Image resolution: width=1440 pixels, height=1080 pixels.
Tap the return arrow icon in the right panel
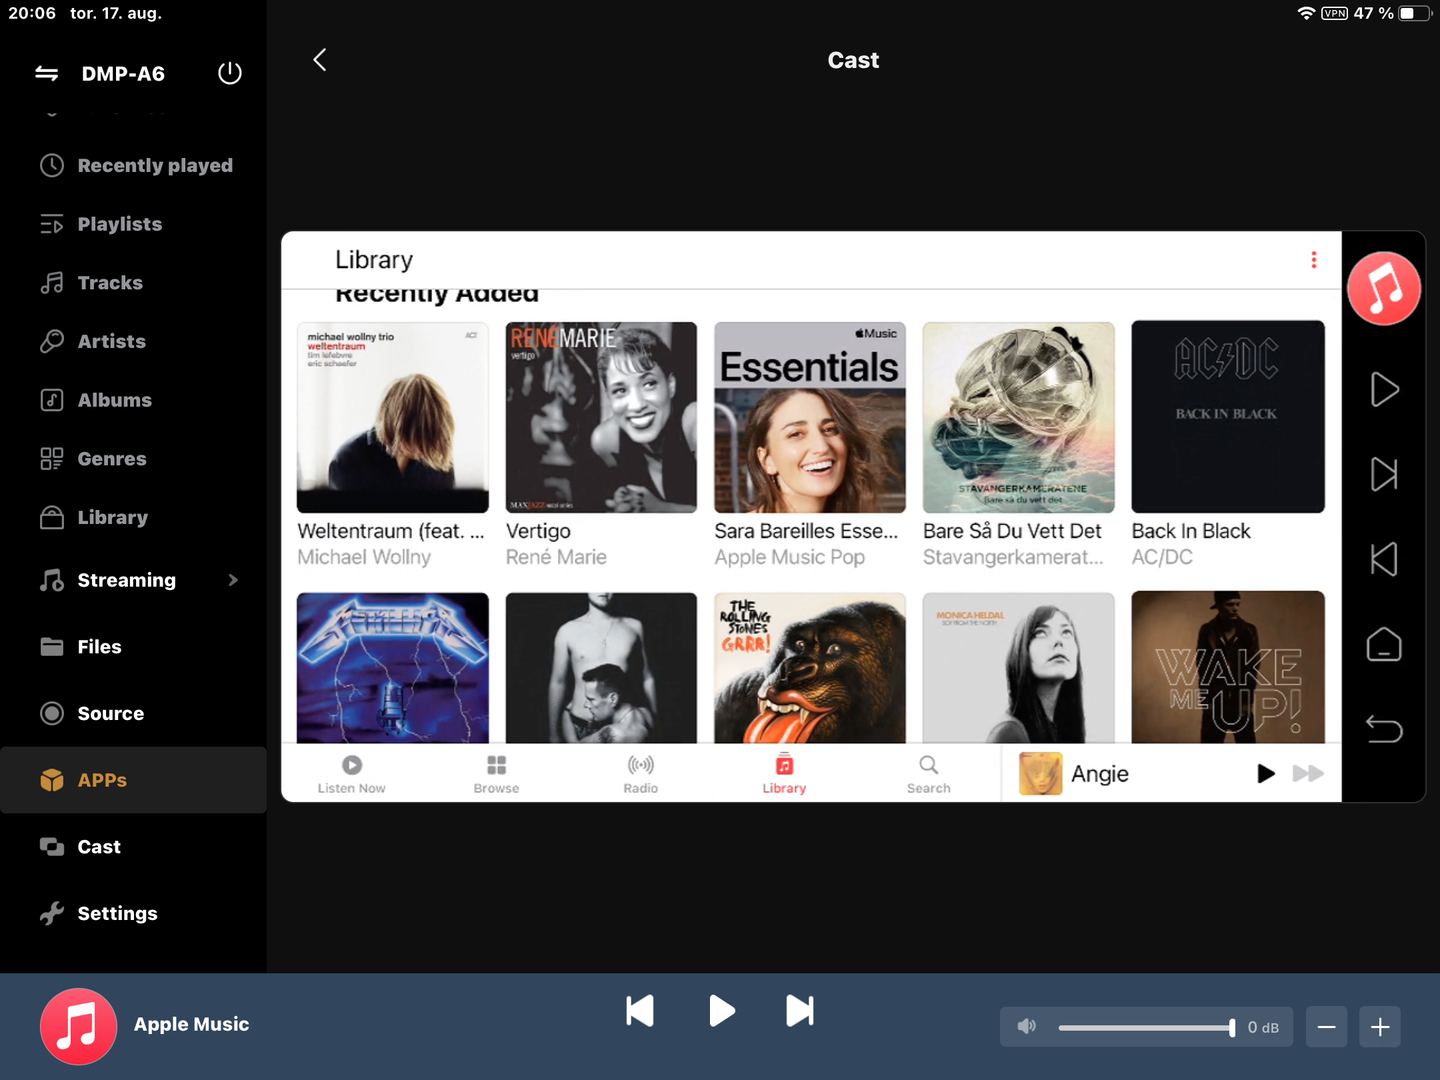tap(1384, 729)
